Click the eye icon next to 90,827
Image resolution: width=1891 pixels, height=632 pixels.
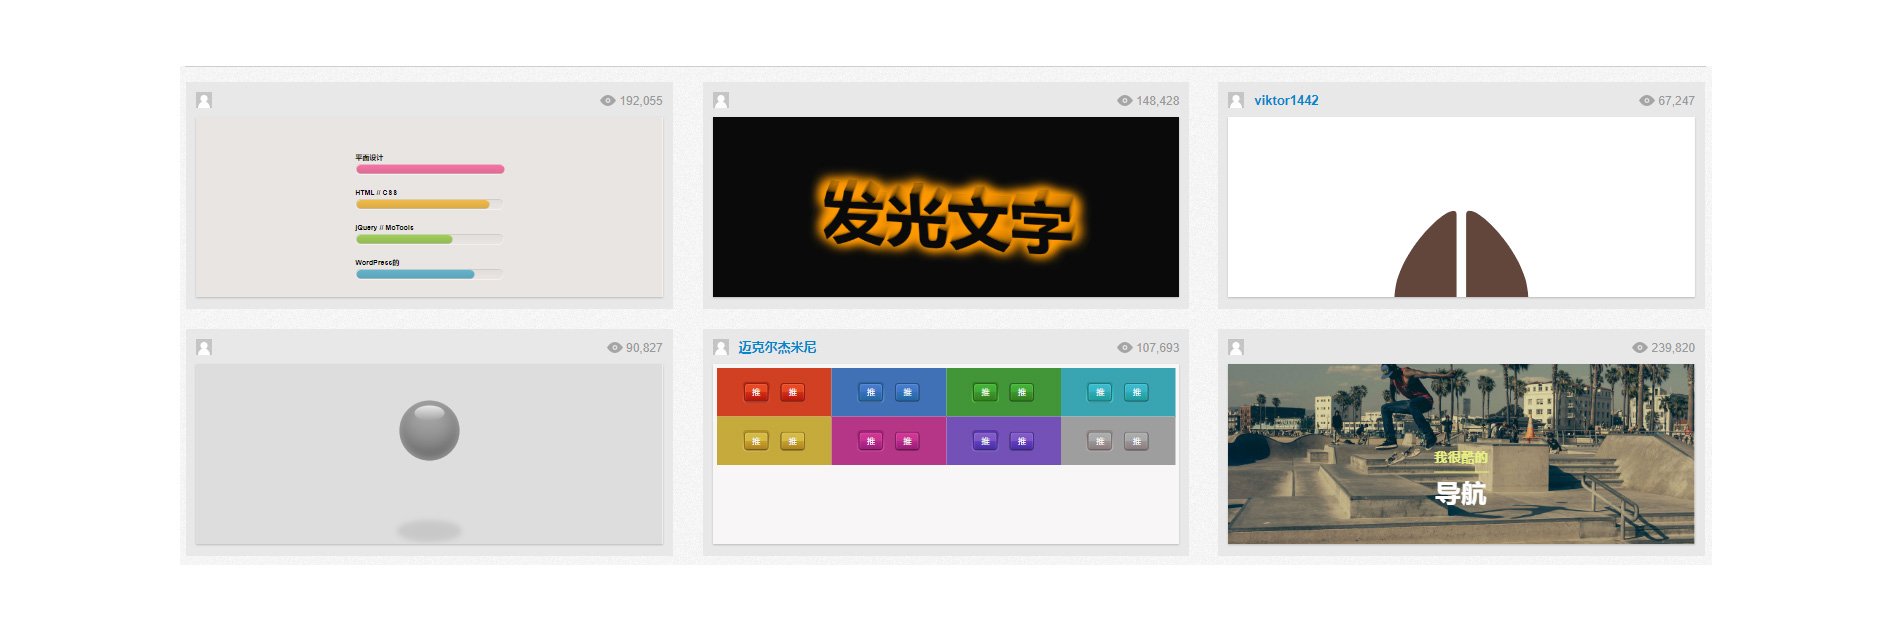point(614,347)
